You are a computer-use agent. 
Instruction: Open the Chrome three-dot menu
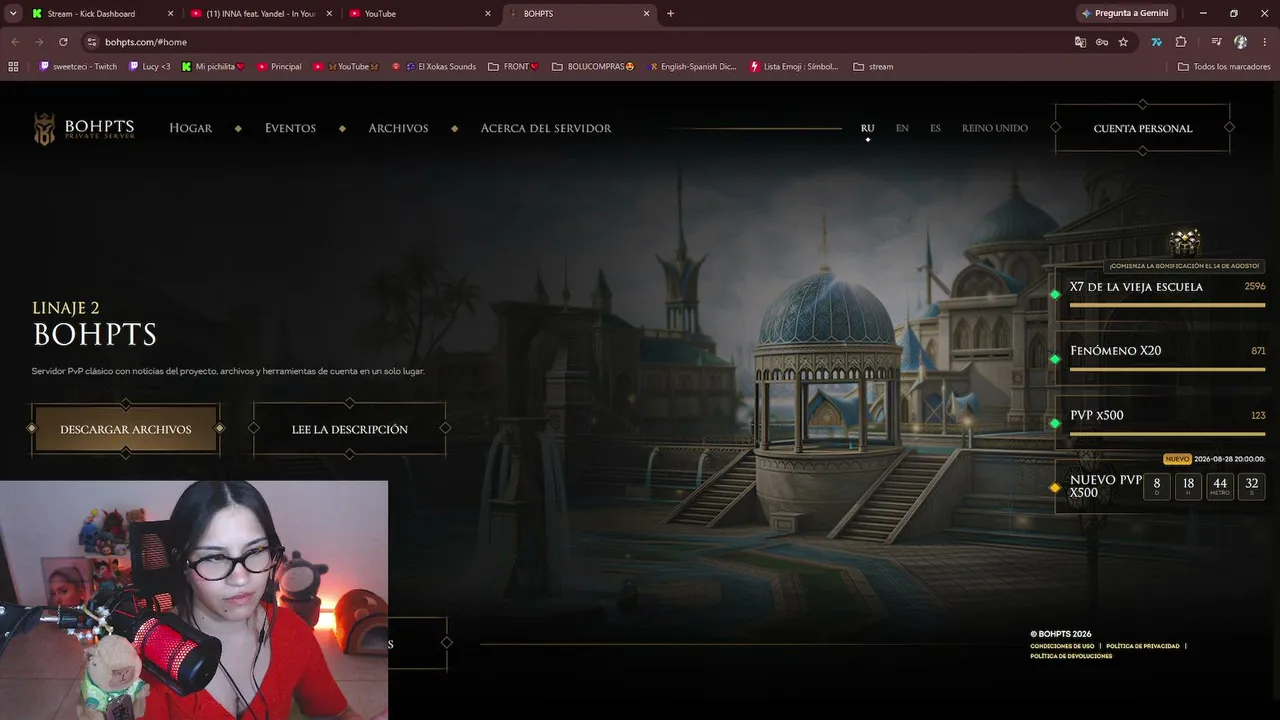1264,42
